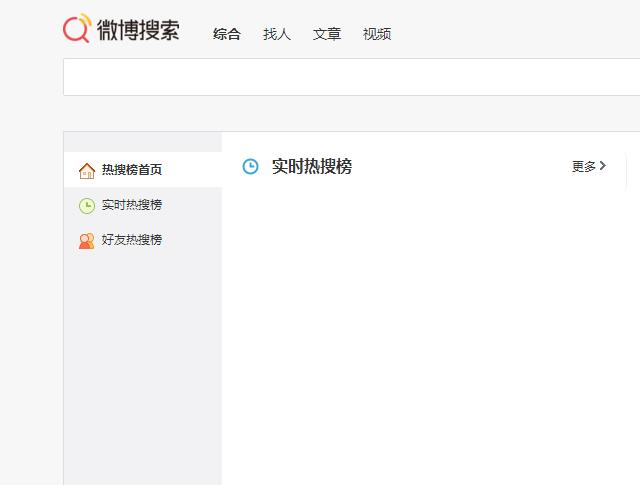
Task: Click the orange friends icon in sidebar
Action: pos(87,240)
